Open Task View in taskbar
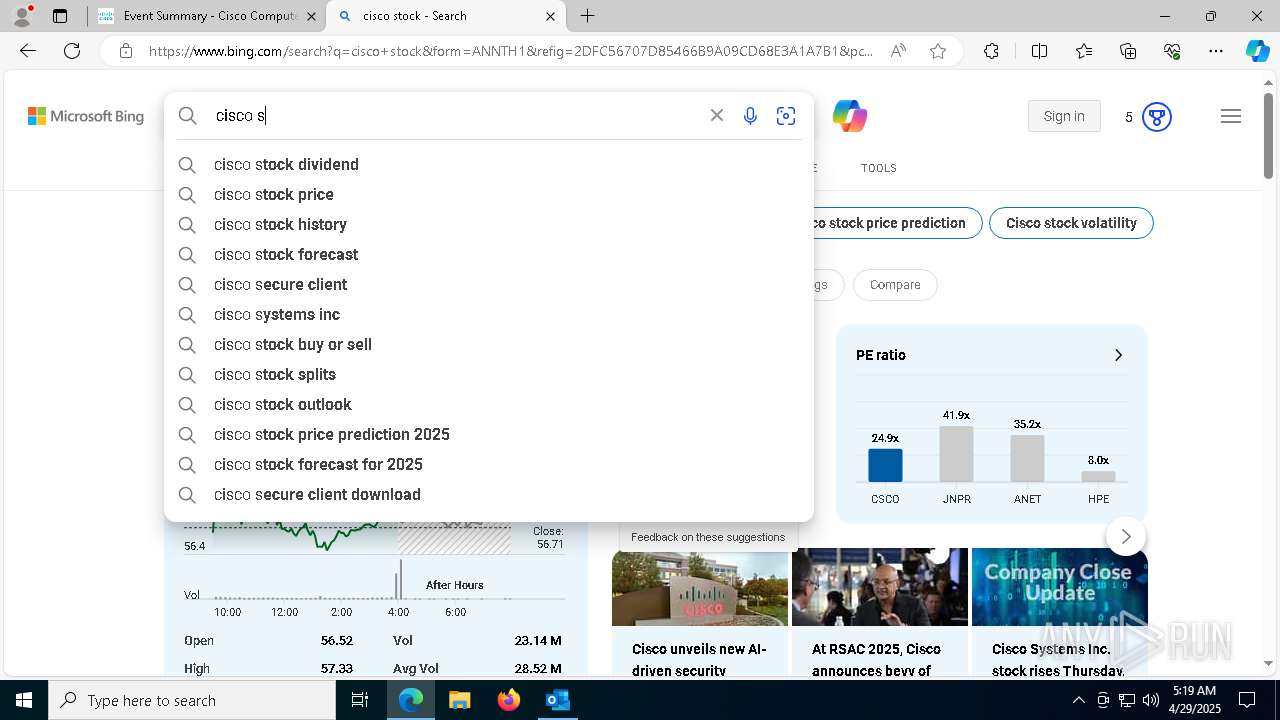This screenshot has width=1280, height=720. pyautogui.click(x=360, y=700)
